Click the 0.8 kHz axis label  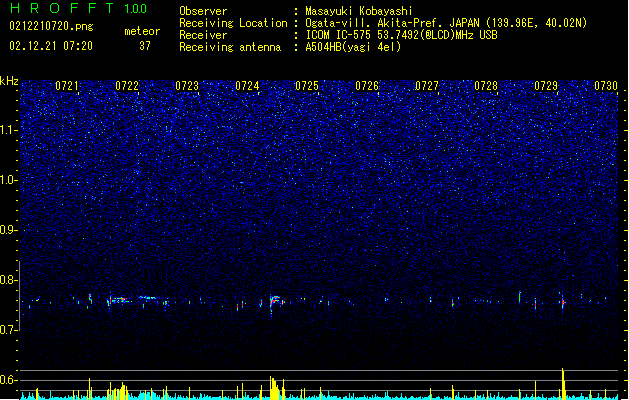(x=9, y=280)
